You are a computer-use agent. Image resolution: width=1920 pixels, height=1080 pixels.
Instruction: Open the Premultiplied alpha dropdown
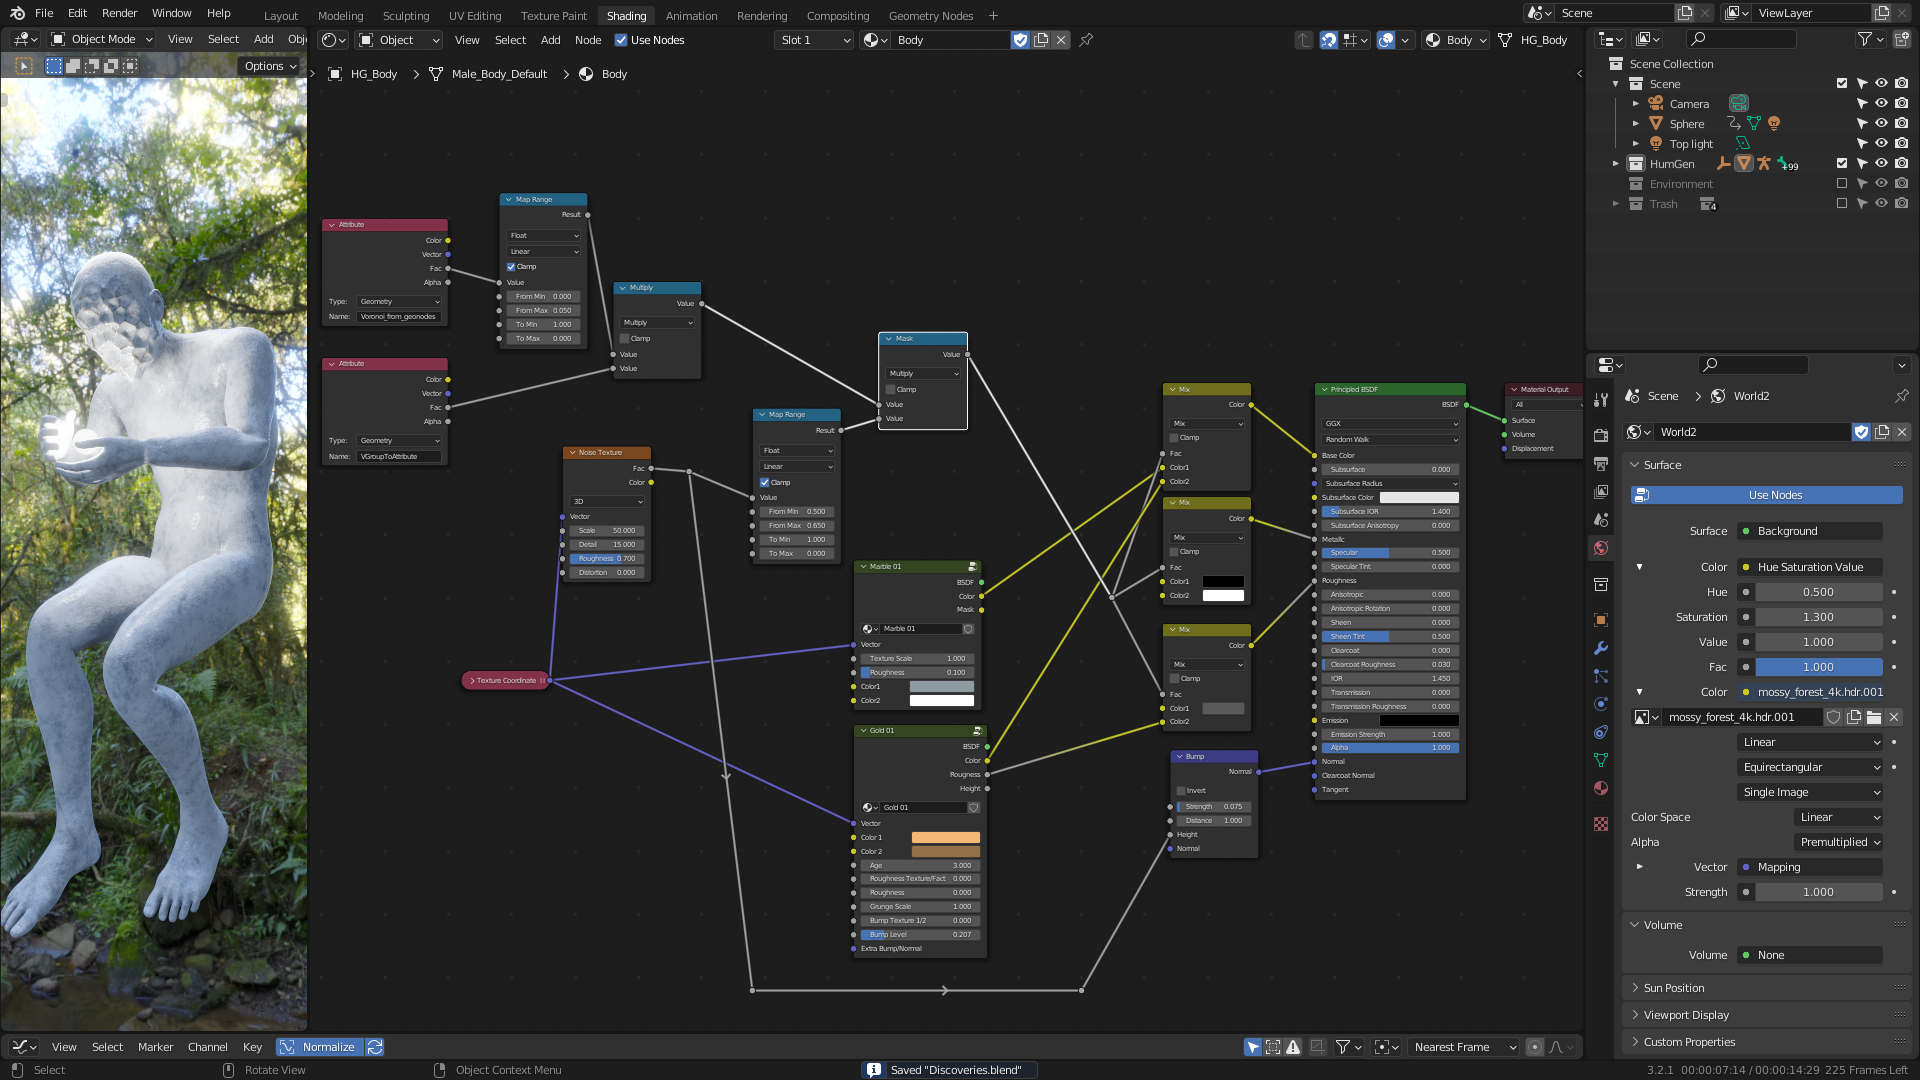[1838, 842]
